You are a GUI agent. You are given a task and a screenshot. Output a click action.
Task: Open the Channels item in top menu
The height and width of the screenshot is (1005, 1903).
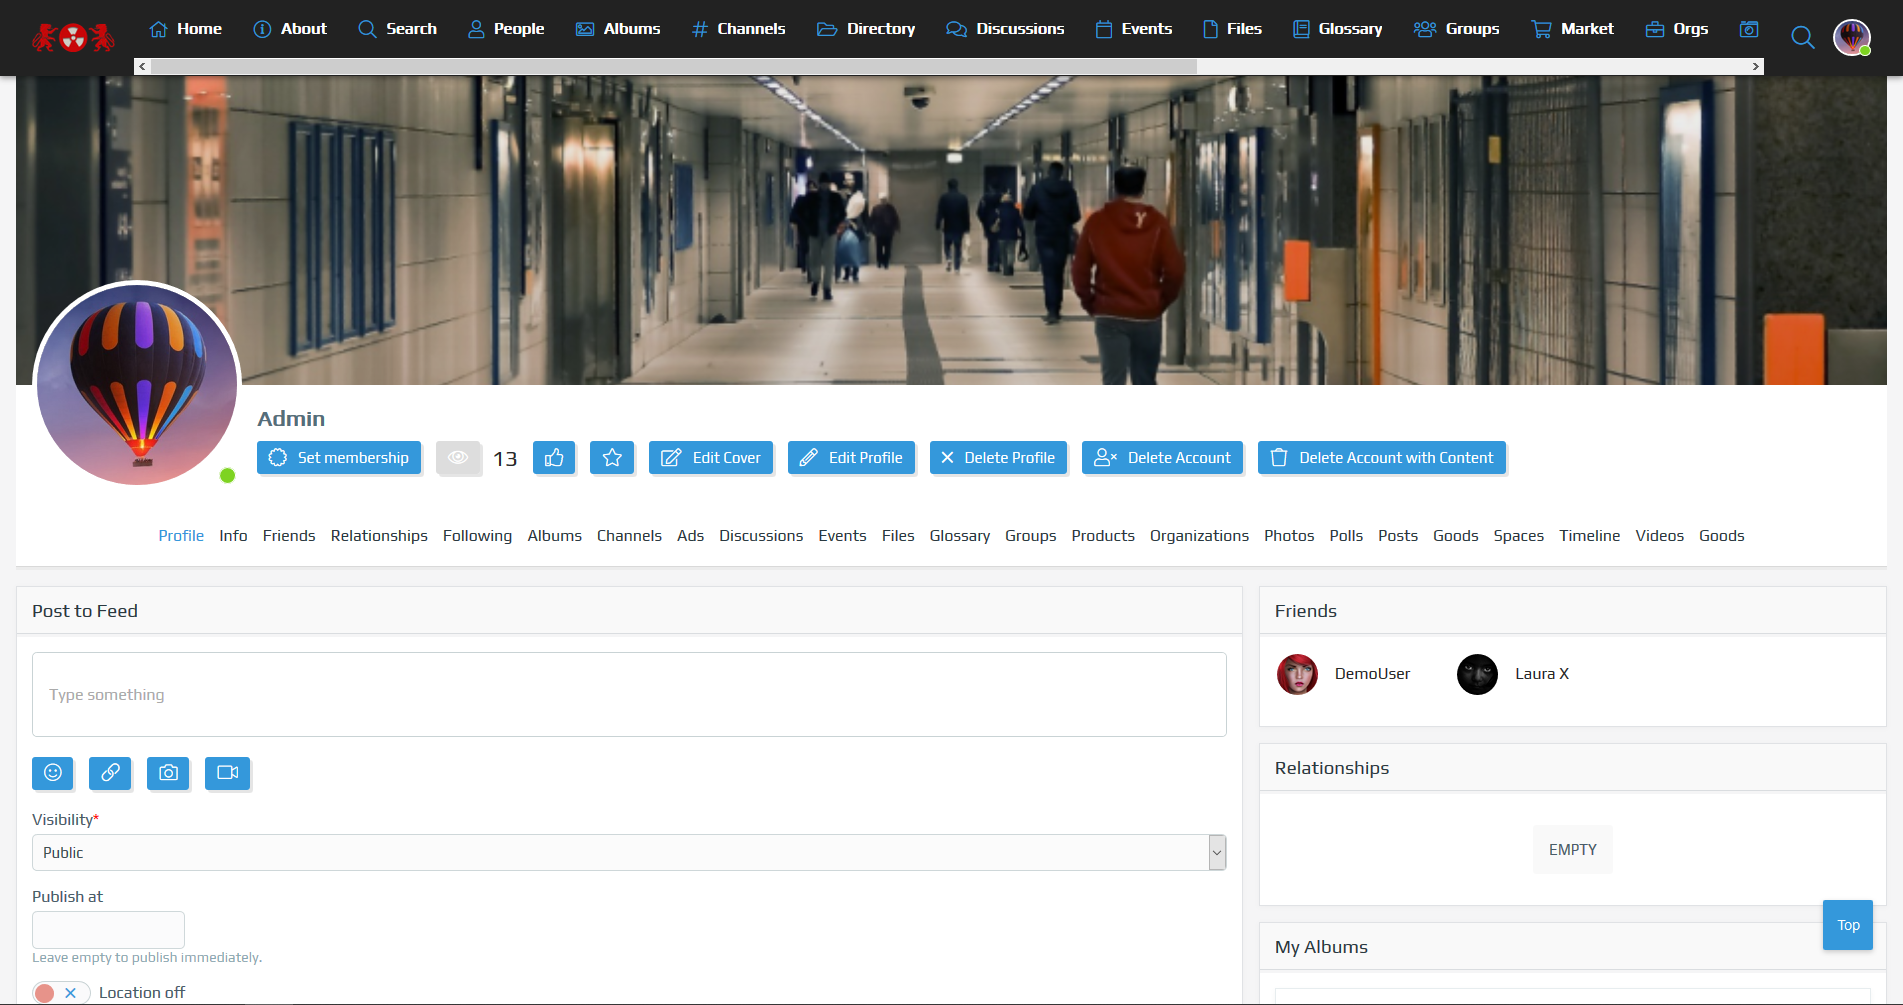[739, 29]
